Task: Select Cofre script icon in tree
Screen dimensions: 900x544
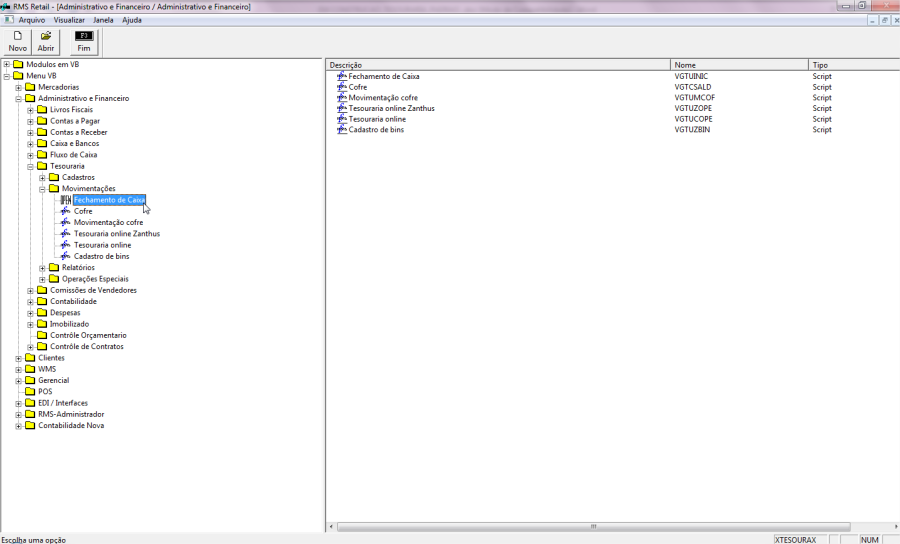Action: click(65, 211)
